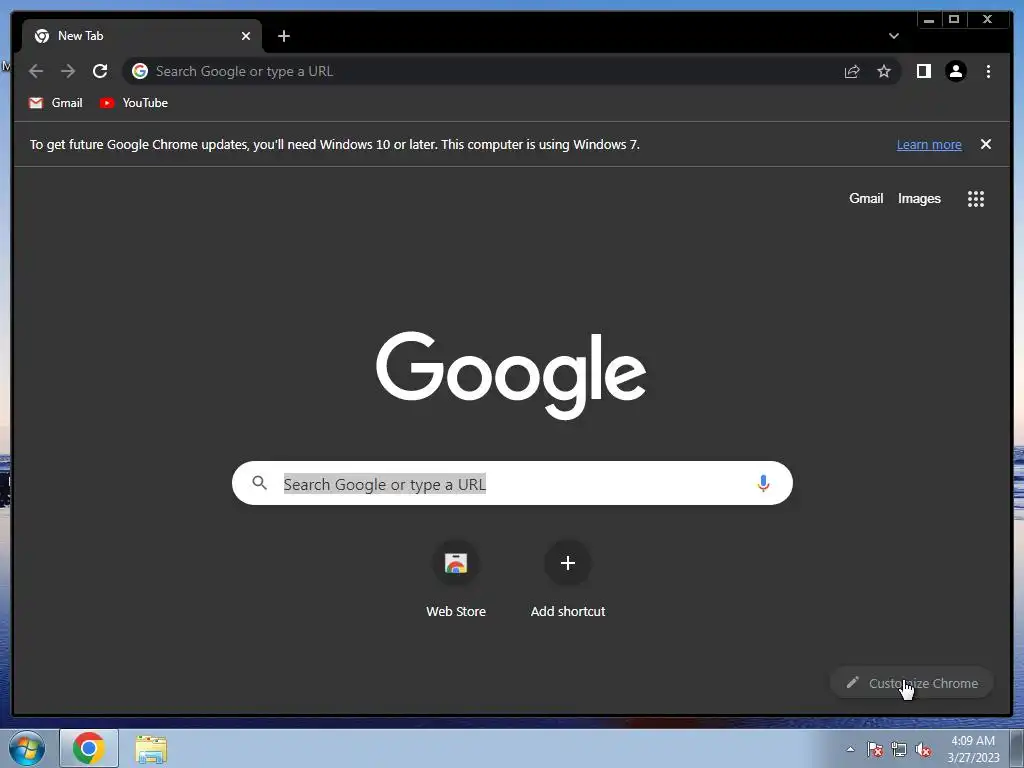Go back with the back arrow
The height and width of the screenshot is (768, 1024).
[36, 71]
